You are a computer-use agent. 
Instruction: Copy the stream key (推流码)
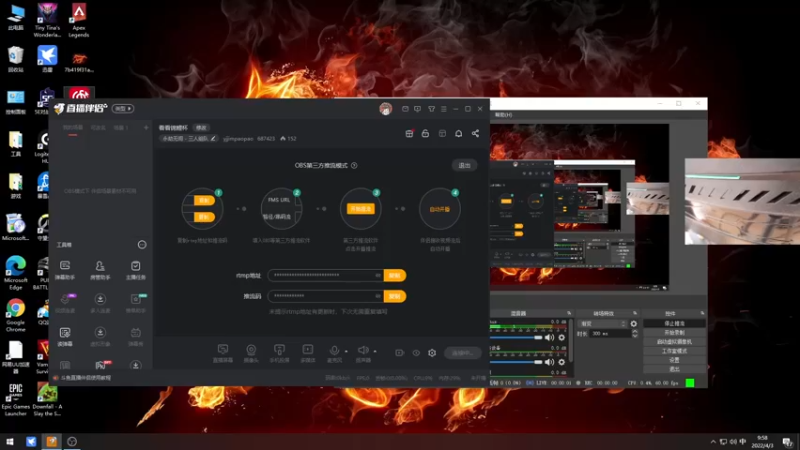coord(394,296)
